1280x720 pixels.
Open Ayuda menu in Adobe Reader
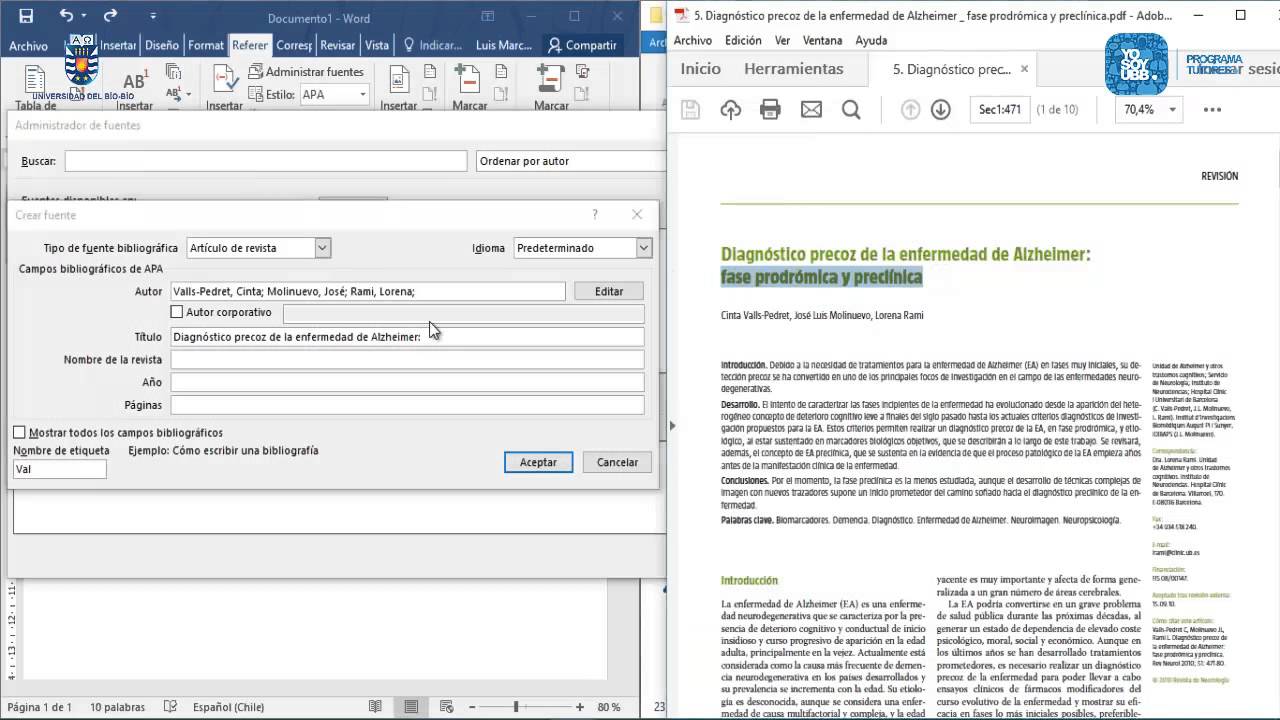click(x=871, y=41)
